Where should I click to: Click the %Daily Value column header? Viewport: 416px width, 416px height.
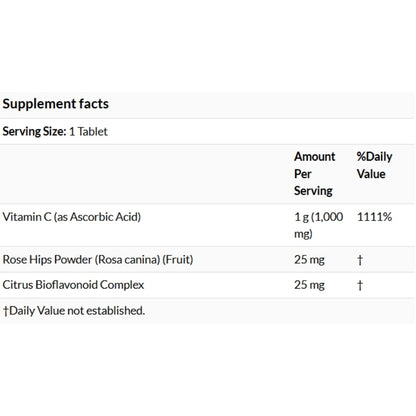374,165
